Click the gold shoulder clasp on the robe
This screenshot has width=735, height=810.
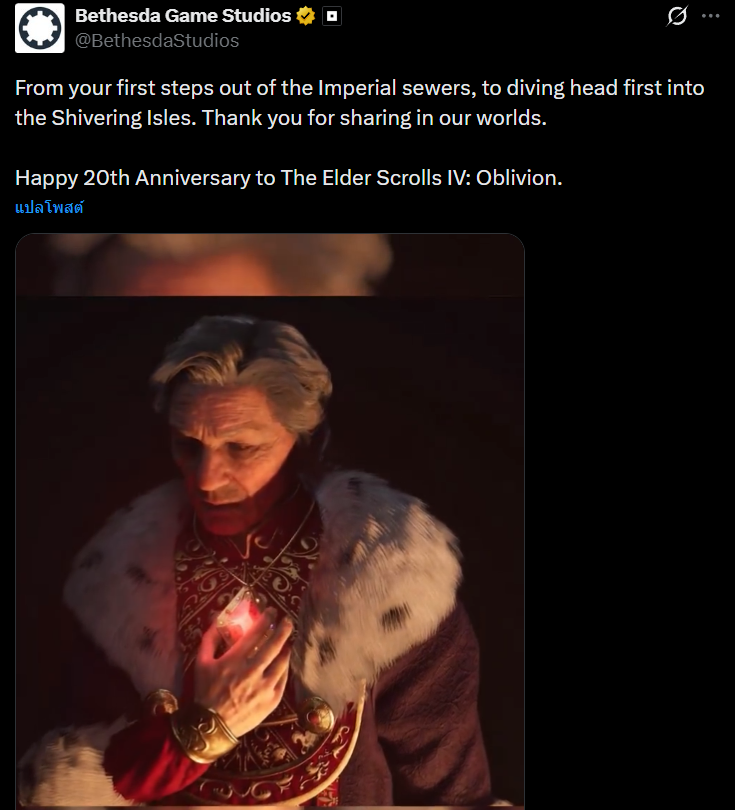[315, 715]
